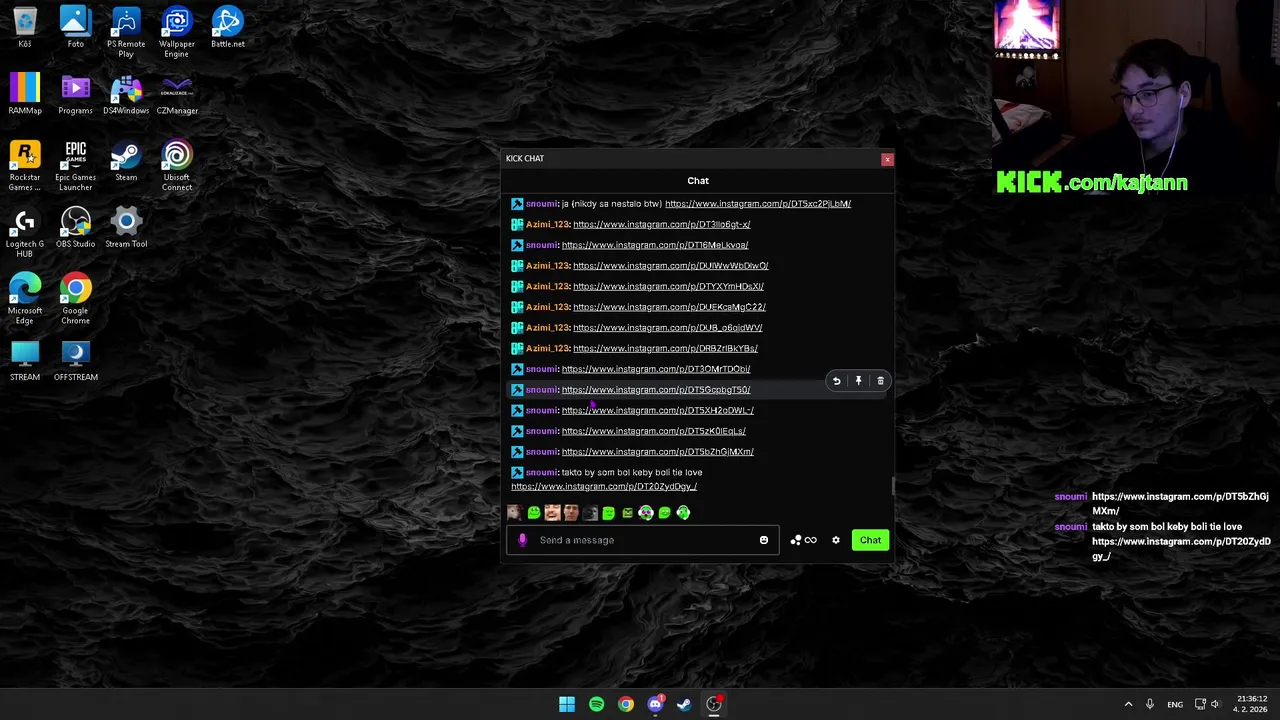Open the emoji picker smiley icon
This screenshot has height=720, width=1280.
click(764, 540)
